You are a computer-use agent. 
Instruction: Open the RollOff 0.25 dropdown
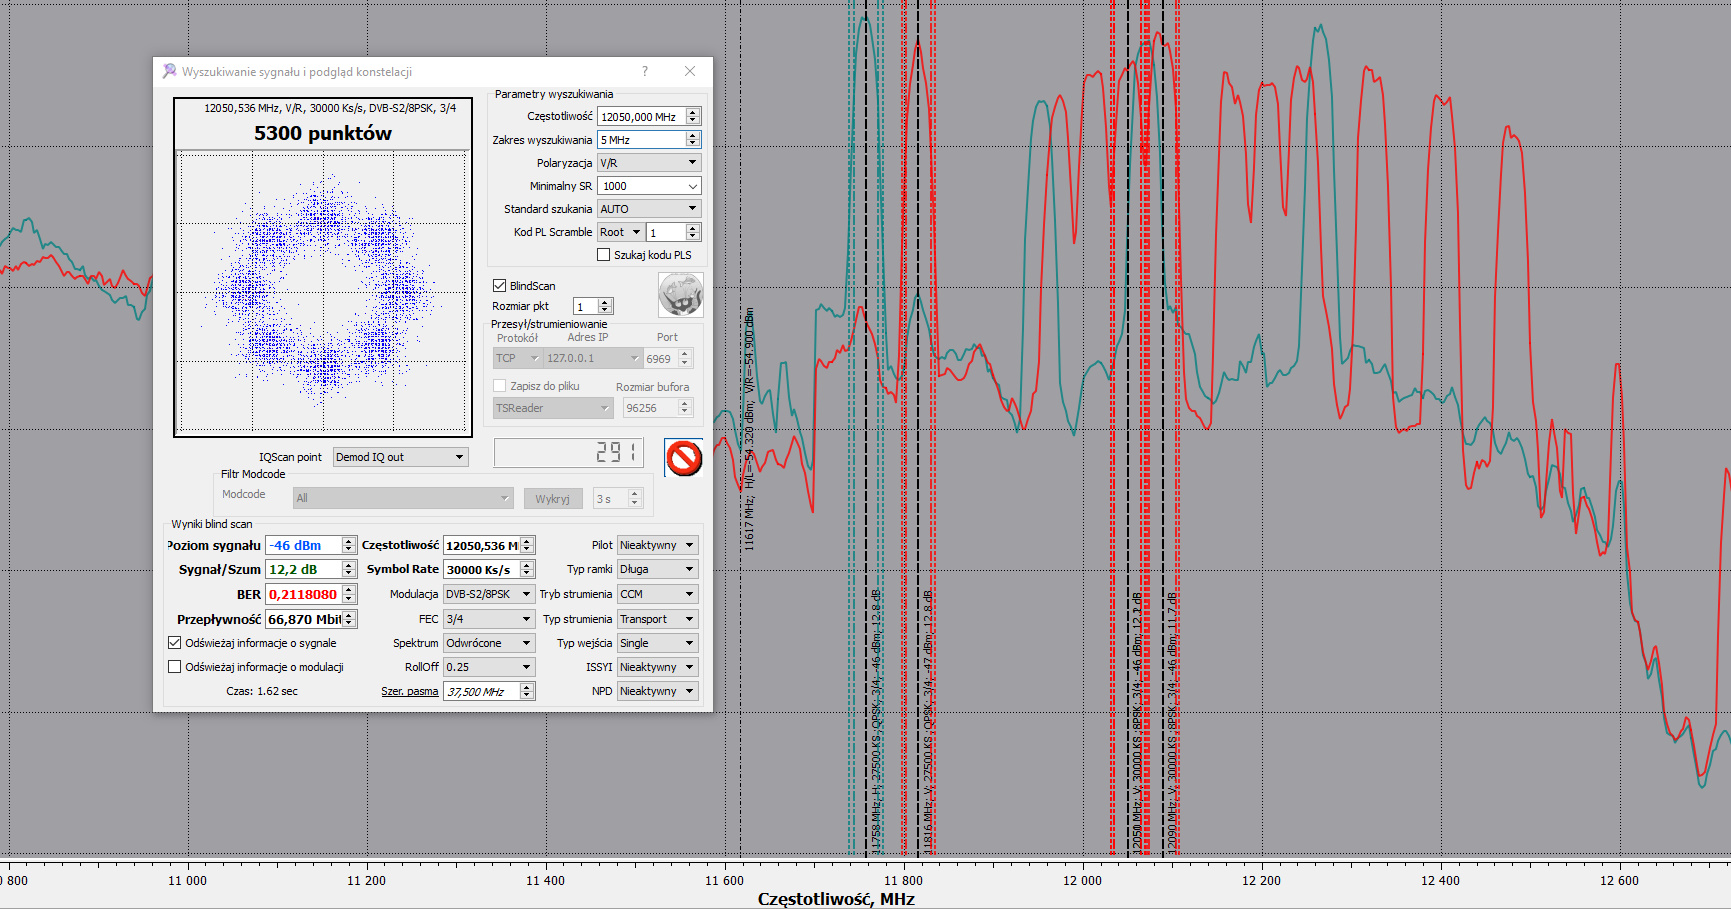coord(489,667)
